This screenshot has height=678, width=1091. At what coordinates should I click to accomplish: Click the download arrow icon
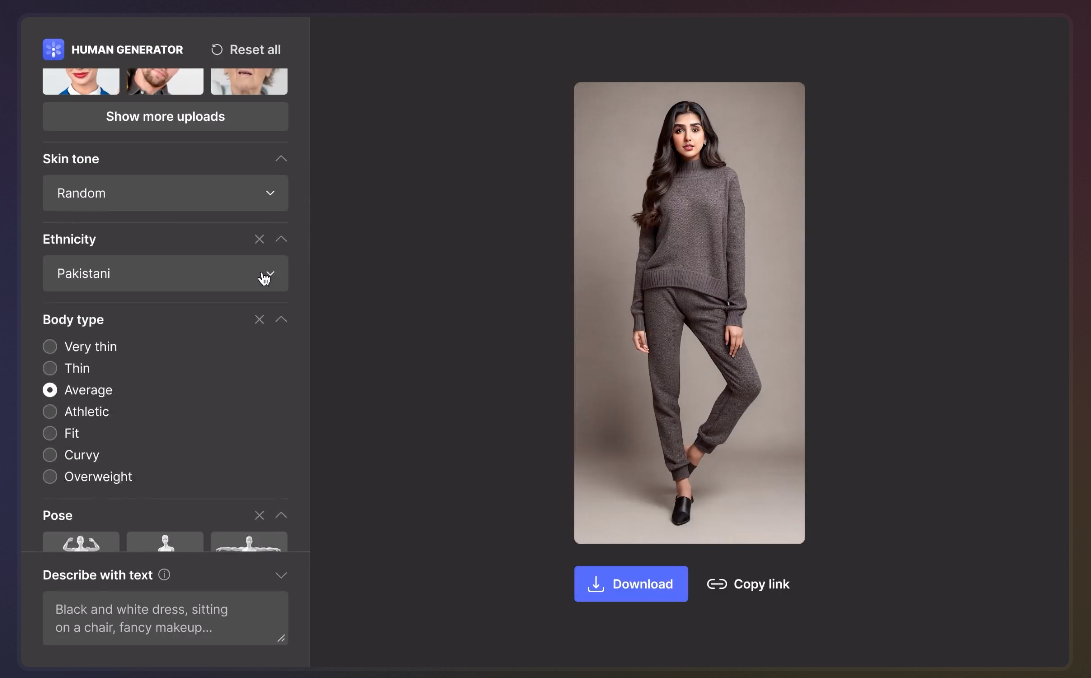point(596,584)
